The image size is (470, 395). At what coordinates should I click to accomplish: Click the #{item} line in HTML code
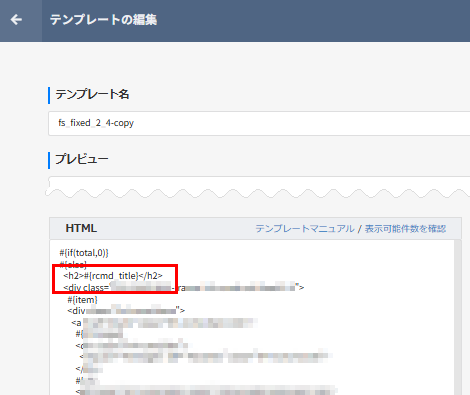click(82, 299)
